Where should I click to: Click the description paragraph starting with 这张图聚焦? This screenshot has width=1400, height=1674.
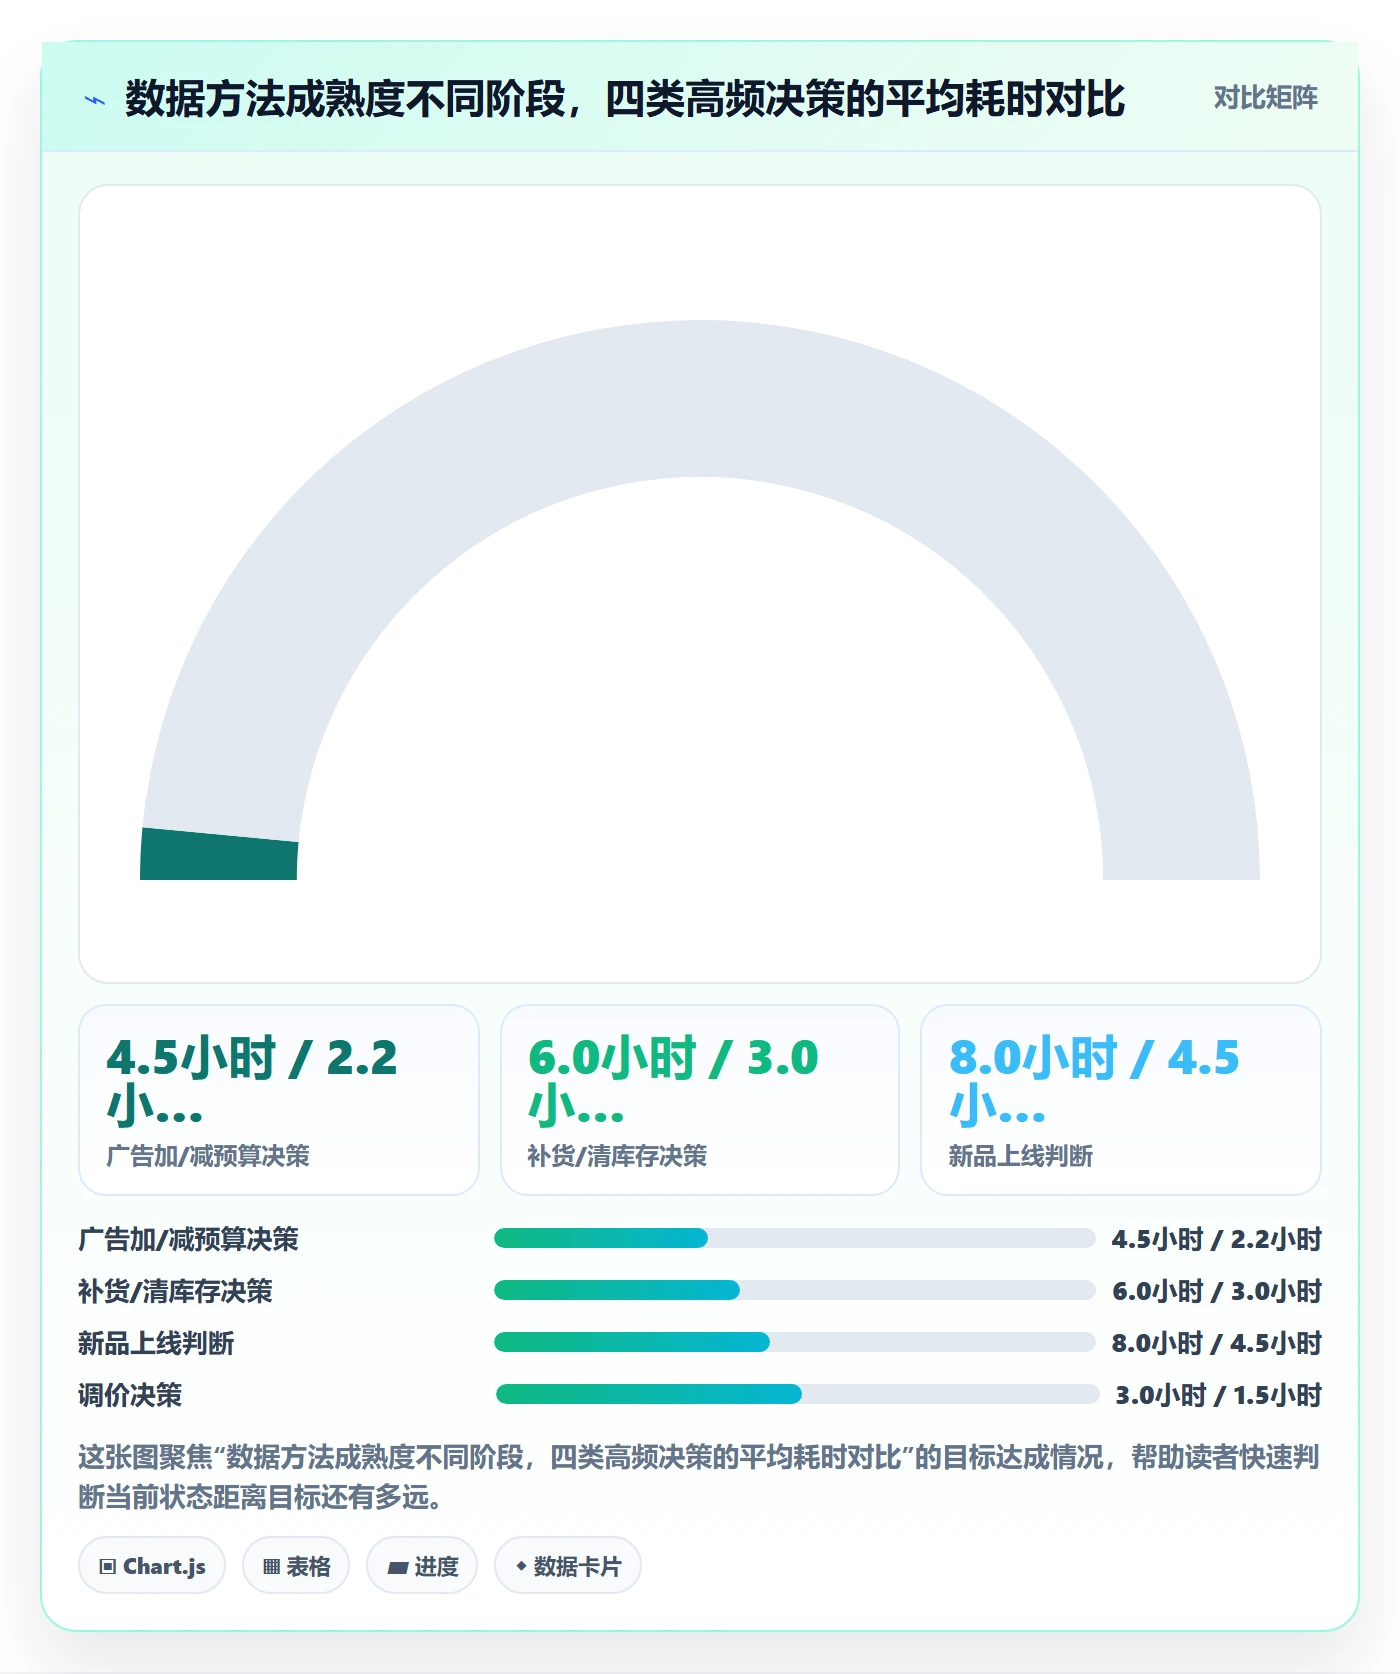point(699,1477)
